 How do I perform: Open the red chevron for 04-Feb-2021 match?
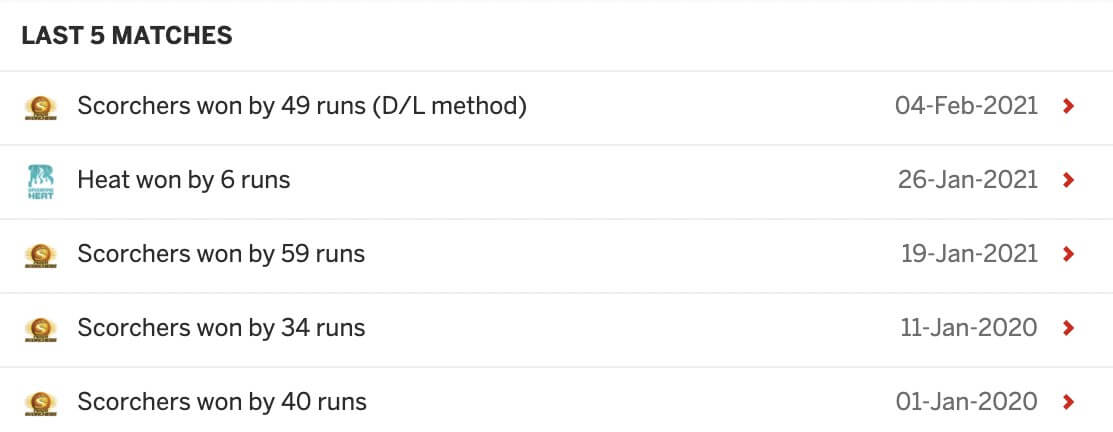[x=1068, y=106]
